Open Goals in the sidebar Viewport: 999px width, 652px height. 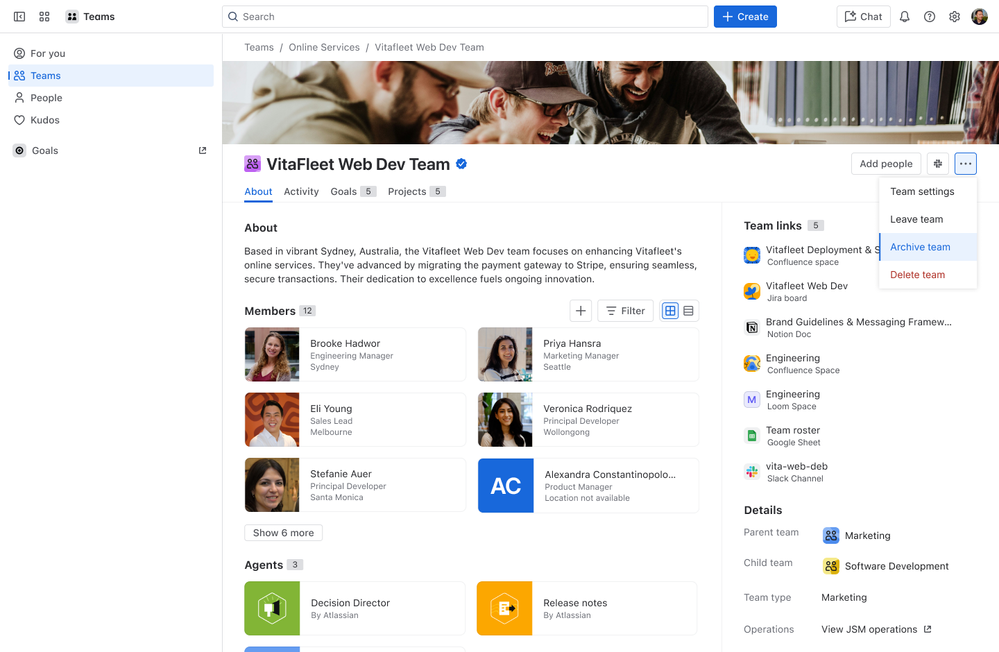pyautogui.click(x=111, y=150)
